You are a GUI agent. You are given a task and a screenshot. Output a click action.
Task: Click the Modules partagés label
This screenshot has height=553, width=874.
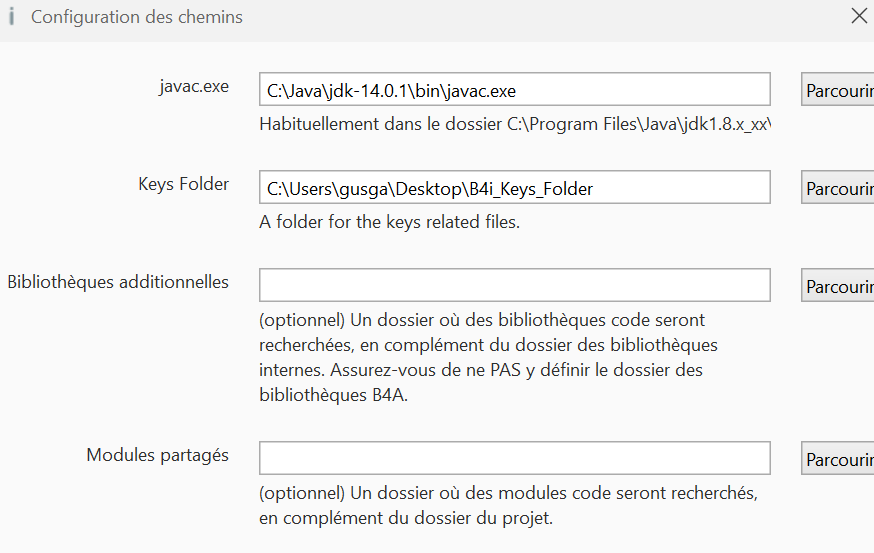point(157,455)
